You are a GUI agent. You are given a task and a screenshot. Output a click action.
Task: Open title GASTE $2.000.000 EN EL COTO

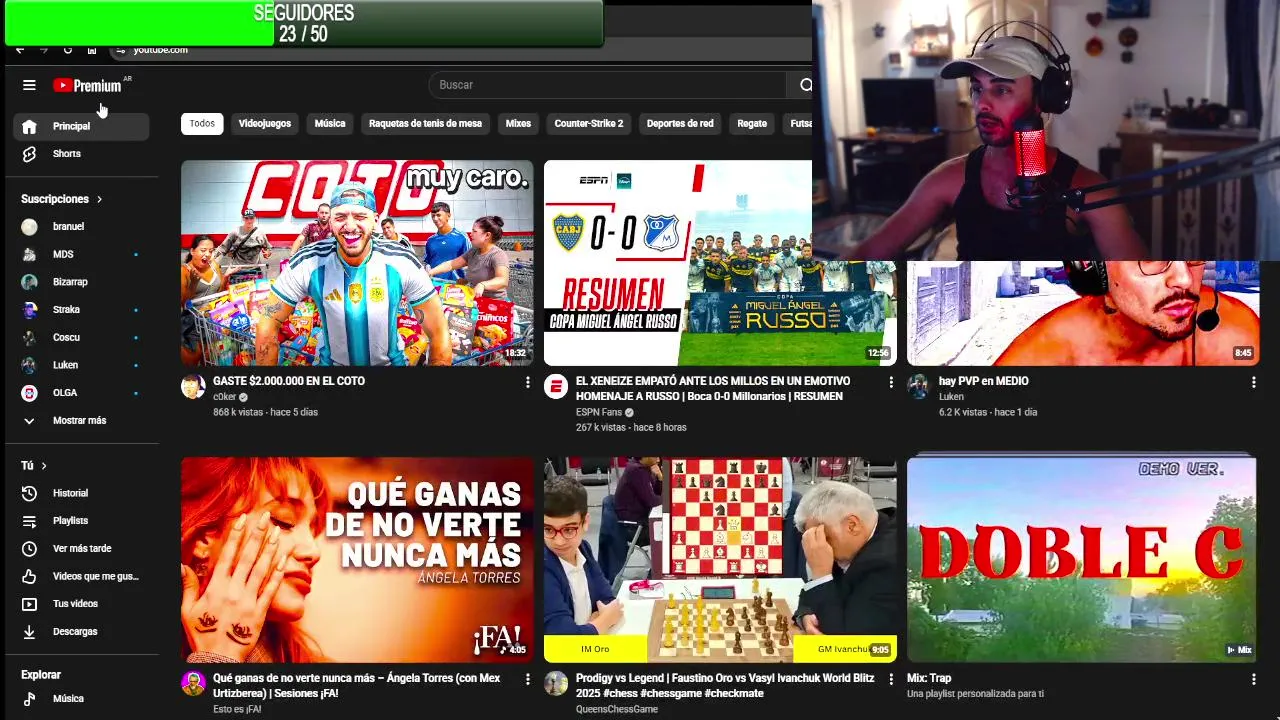click(x=289, y=381)
